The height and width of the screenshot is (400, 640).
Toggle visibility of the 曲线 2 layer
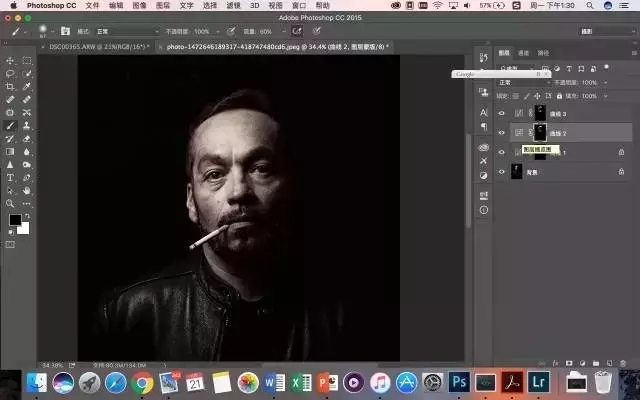point(502,133)
